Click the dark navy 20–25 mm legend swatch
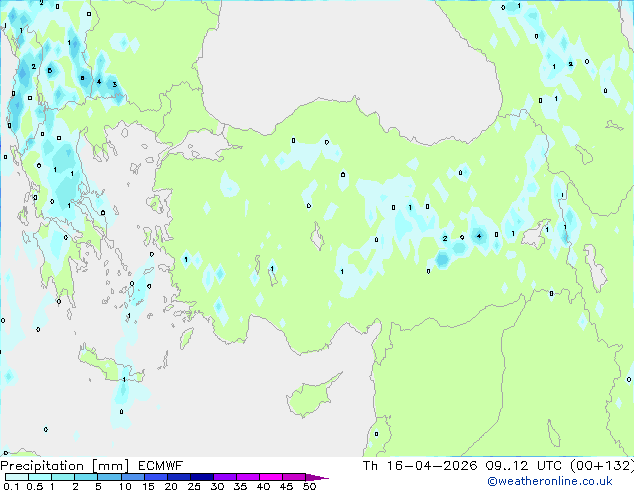 click(x=182, y=477)
